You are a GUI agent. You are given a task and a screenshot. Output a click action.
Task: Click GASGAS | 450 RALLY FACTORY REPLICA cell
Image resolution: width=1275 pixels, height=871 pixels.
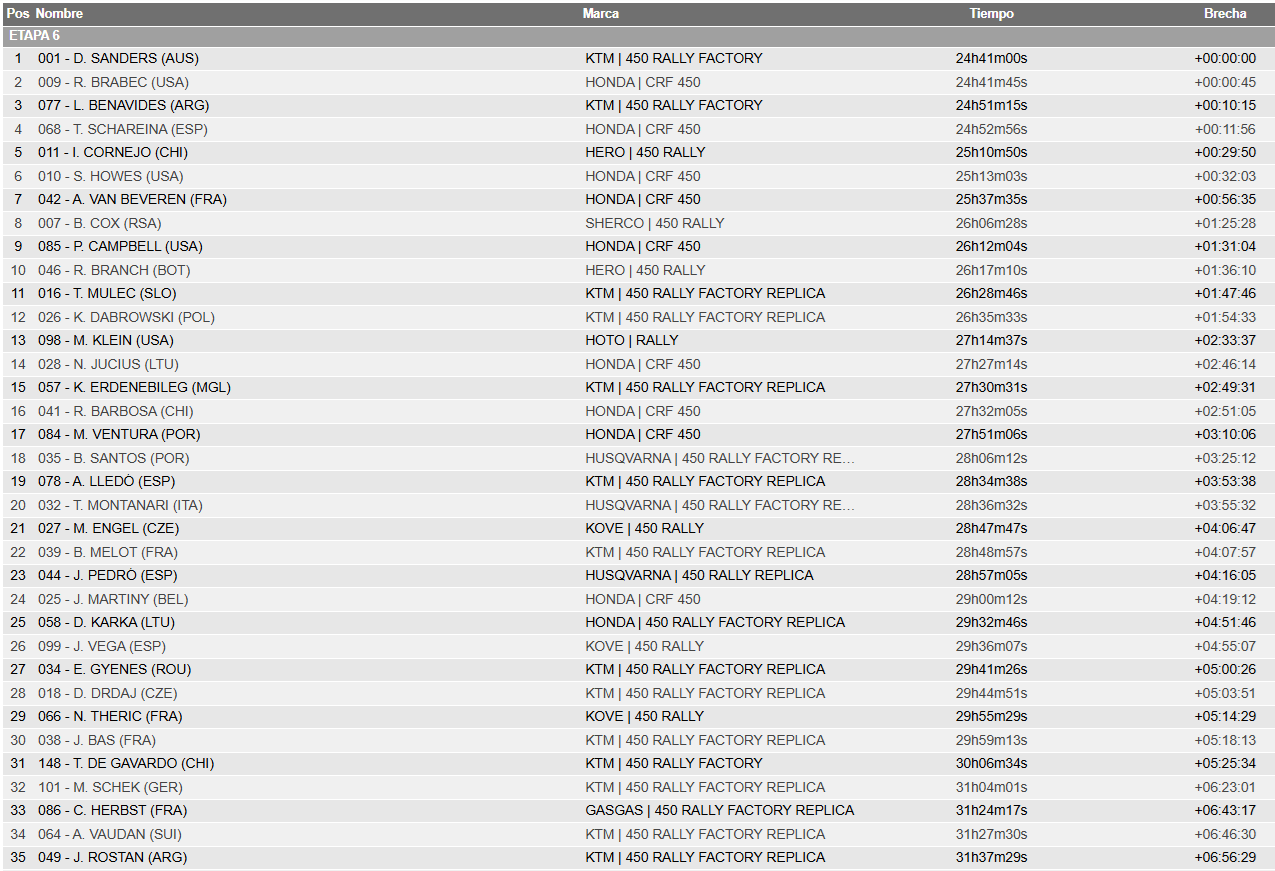pyautogui.click(x=720, y=811)
